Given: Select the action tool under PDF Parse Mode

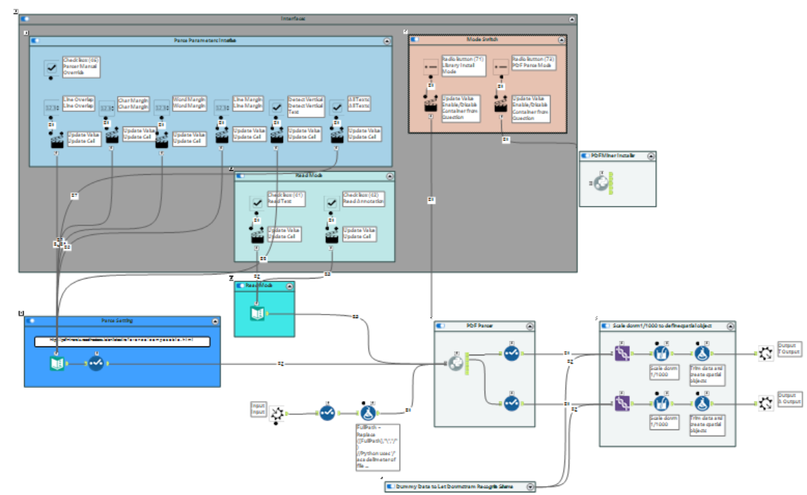Looking at the screenshot, I should pyautogui.click(x=501, y=105).
